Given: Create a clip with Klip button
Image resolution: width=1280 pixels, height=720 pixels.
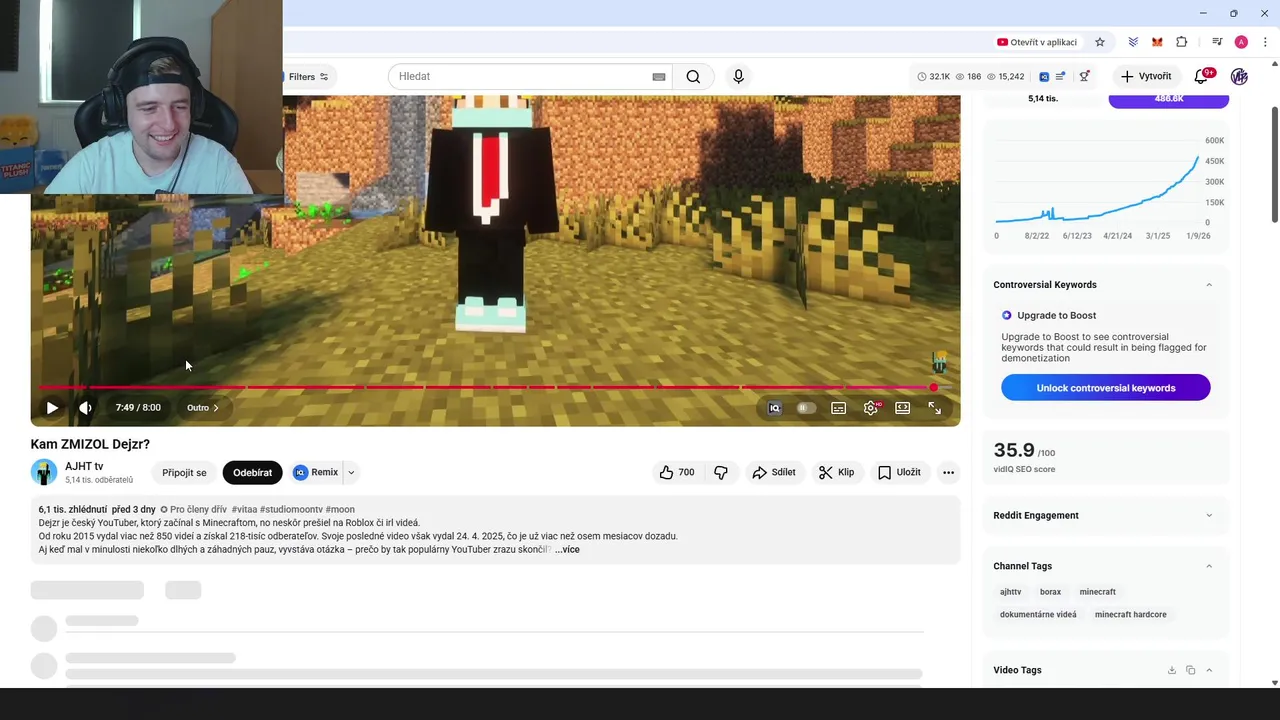Looking at the screenshot, I should 836,472.
